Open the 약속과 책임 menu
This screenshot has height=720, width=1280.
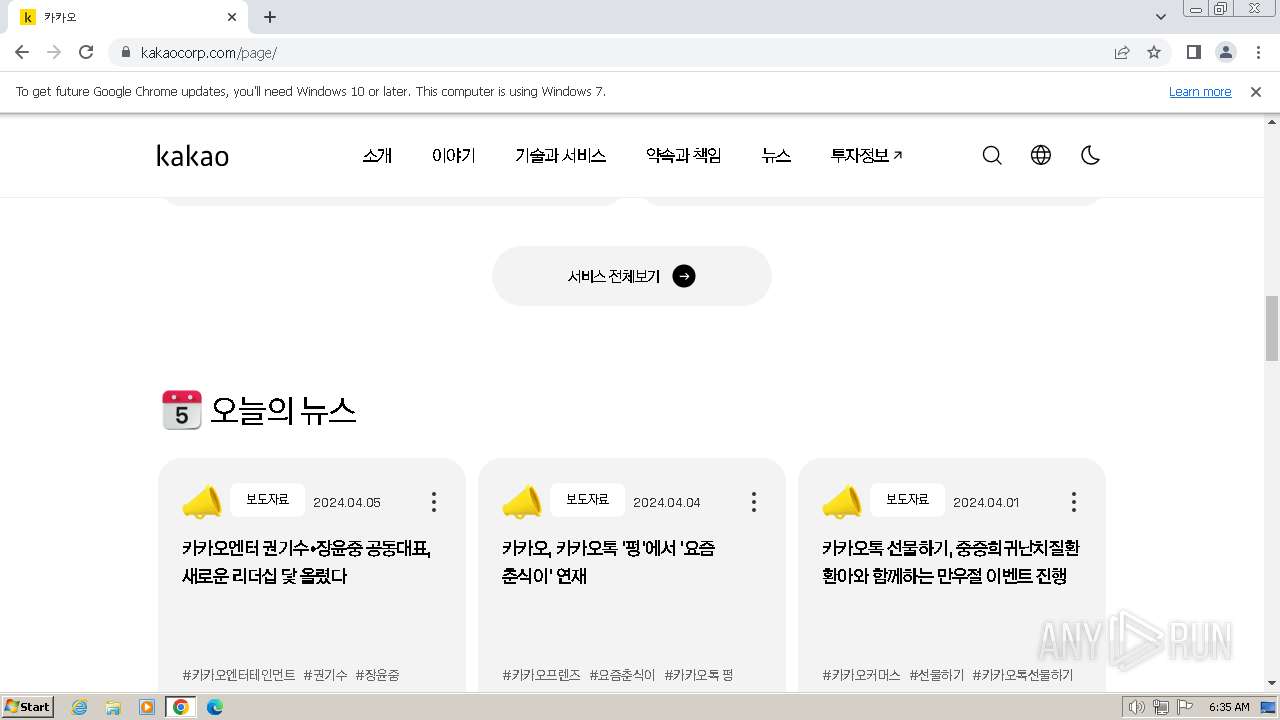tap(684, 155)
